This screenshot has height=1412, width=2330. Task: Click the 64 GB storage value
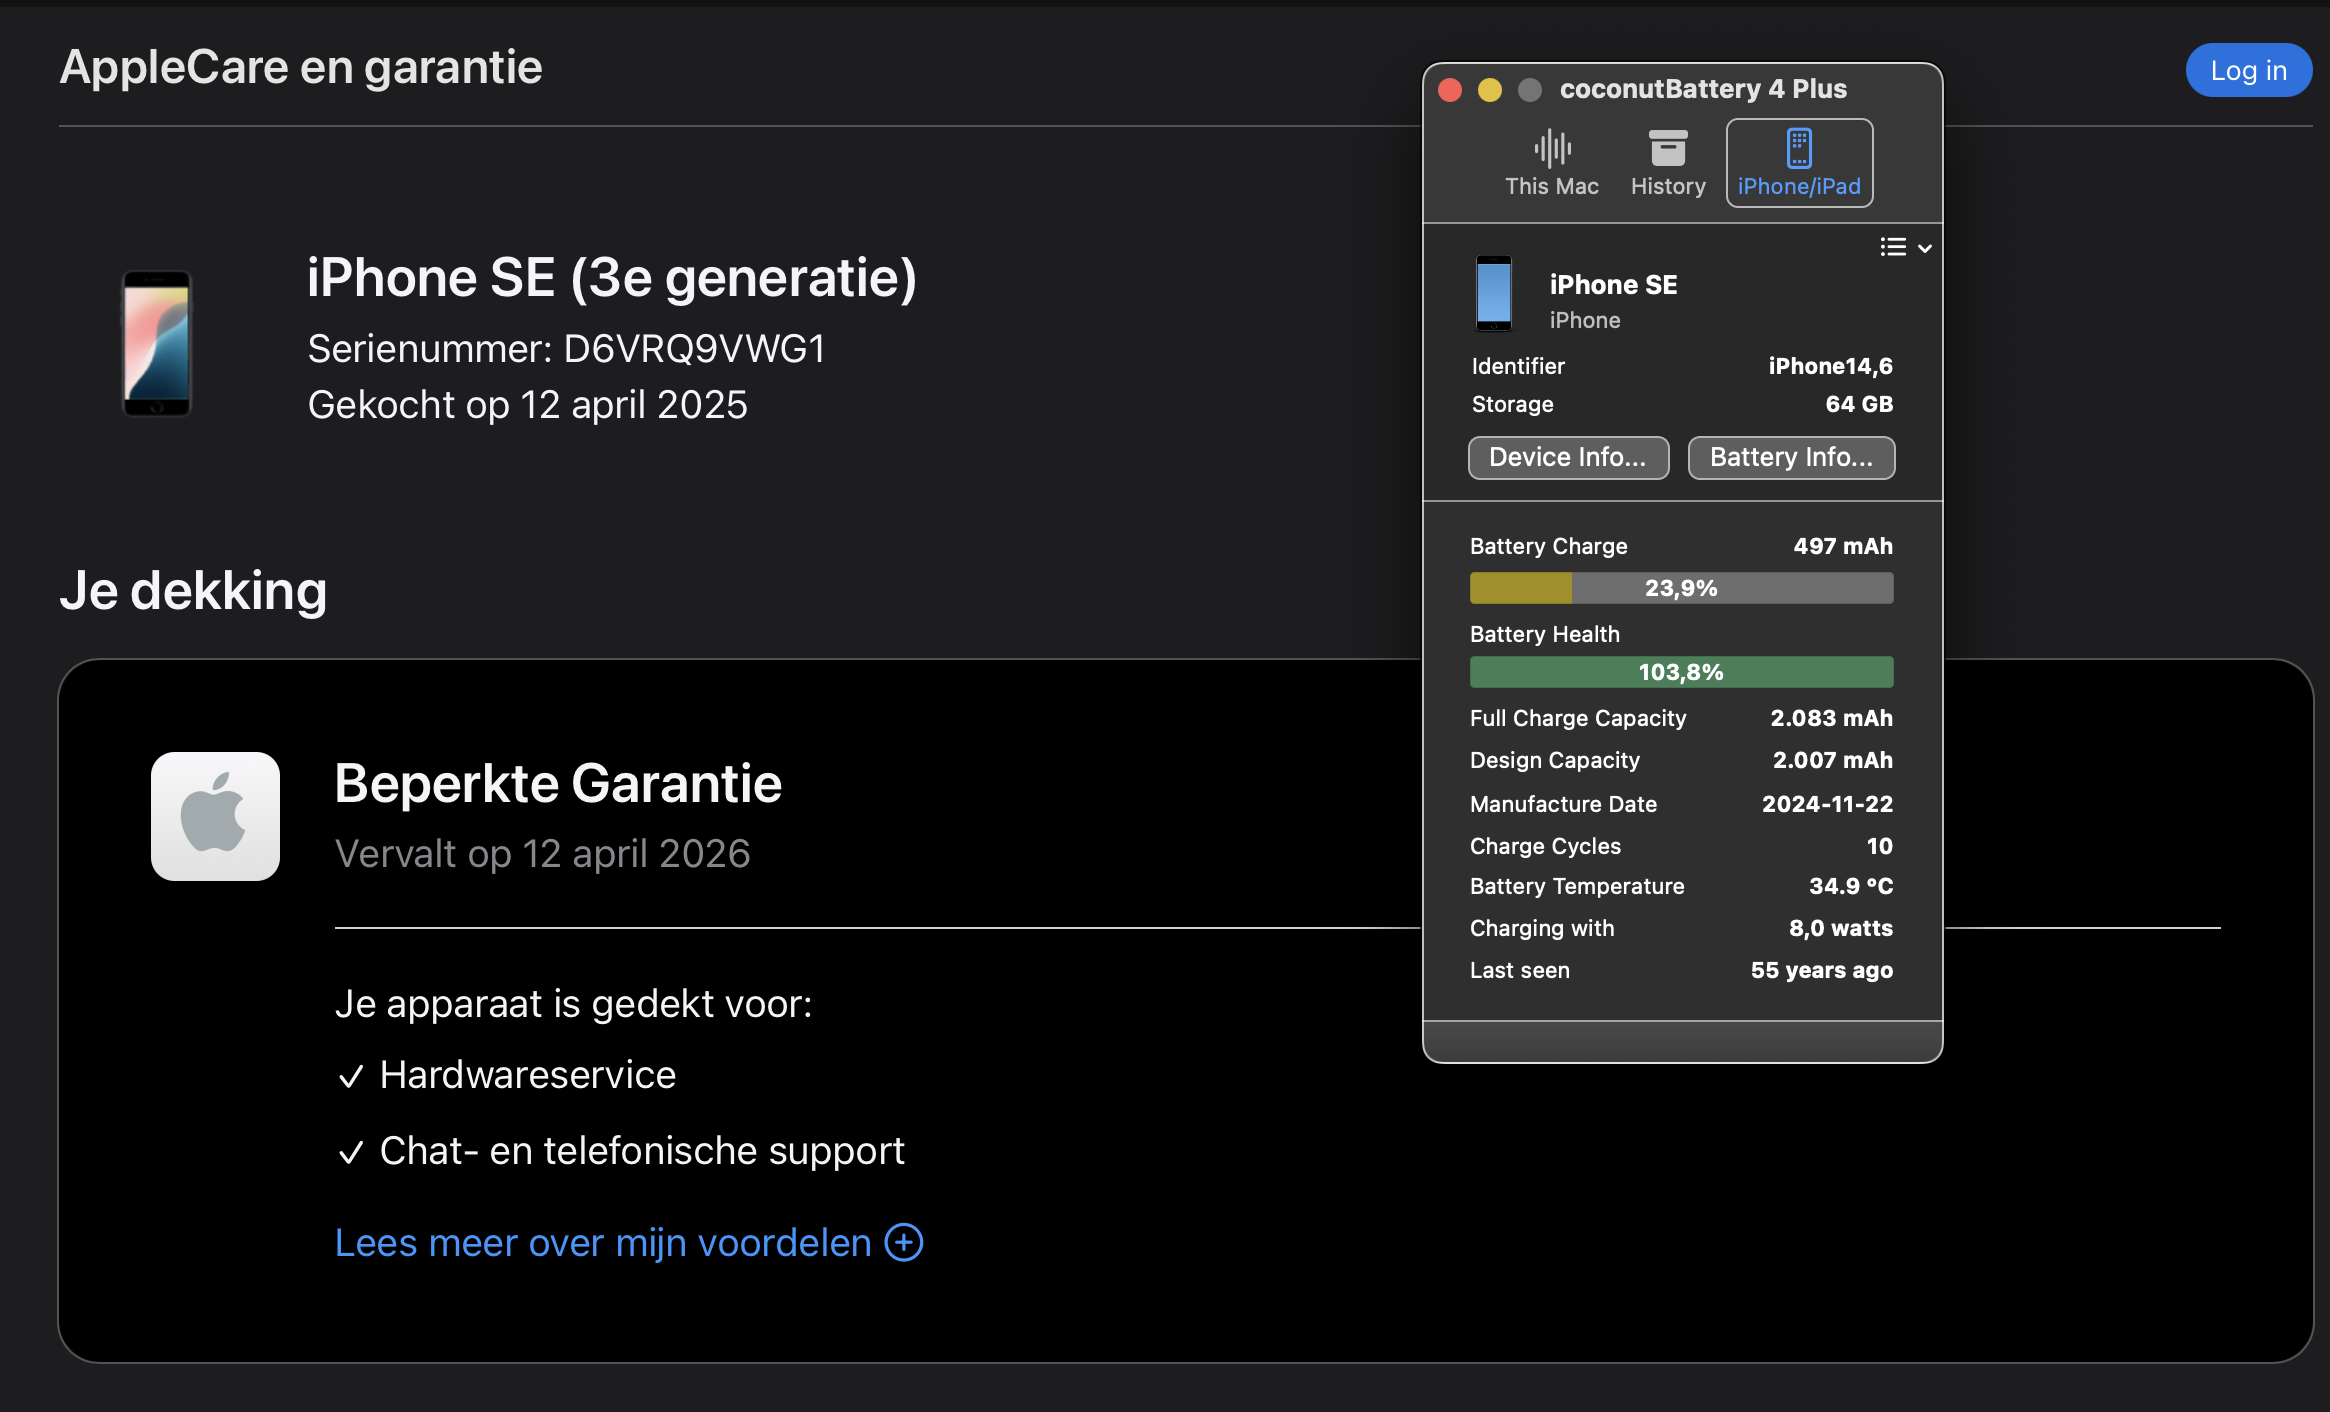pos(1859,404)
